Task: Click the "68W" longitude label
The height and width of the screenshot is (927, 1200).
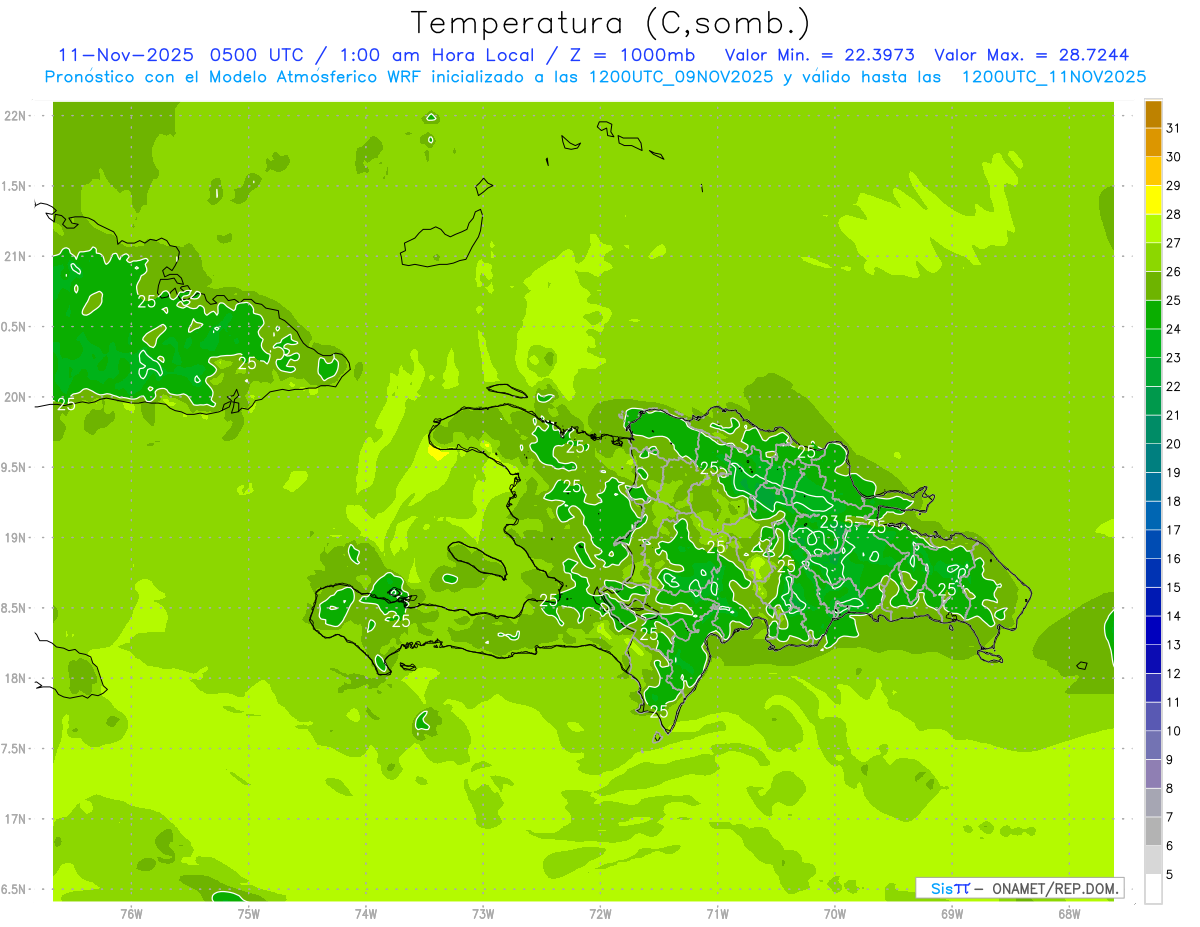Action: point(1069,913)
